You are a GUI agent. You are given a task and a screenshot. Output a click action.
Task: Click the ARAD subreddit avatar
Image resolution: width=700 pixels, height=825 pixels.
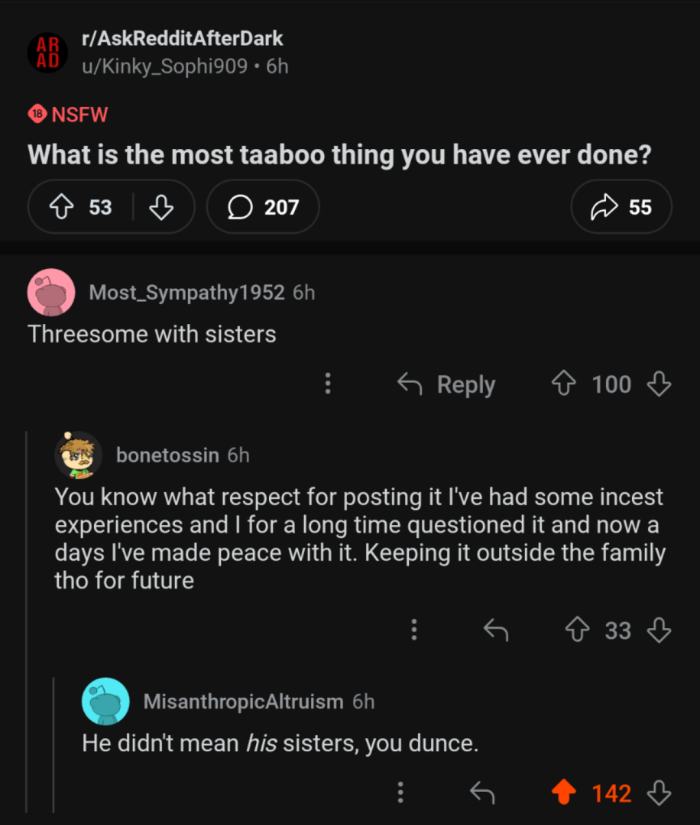[x=47, y=52]
